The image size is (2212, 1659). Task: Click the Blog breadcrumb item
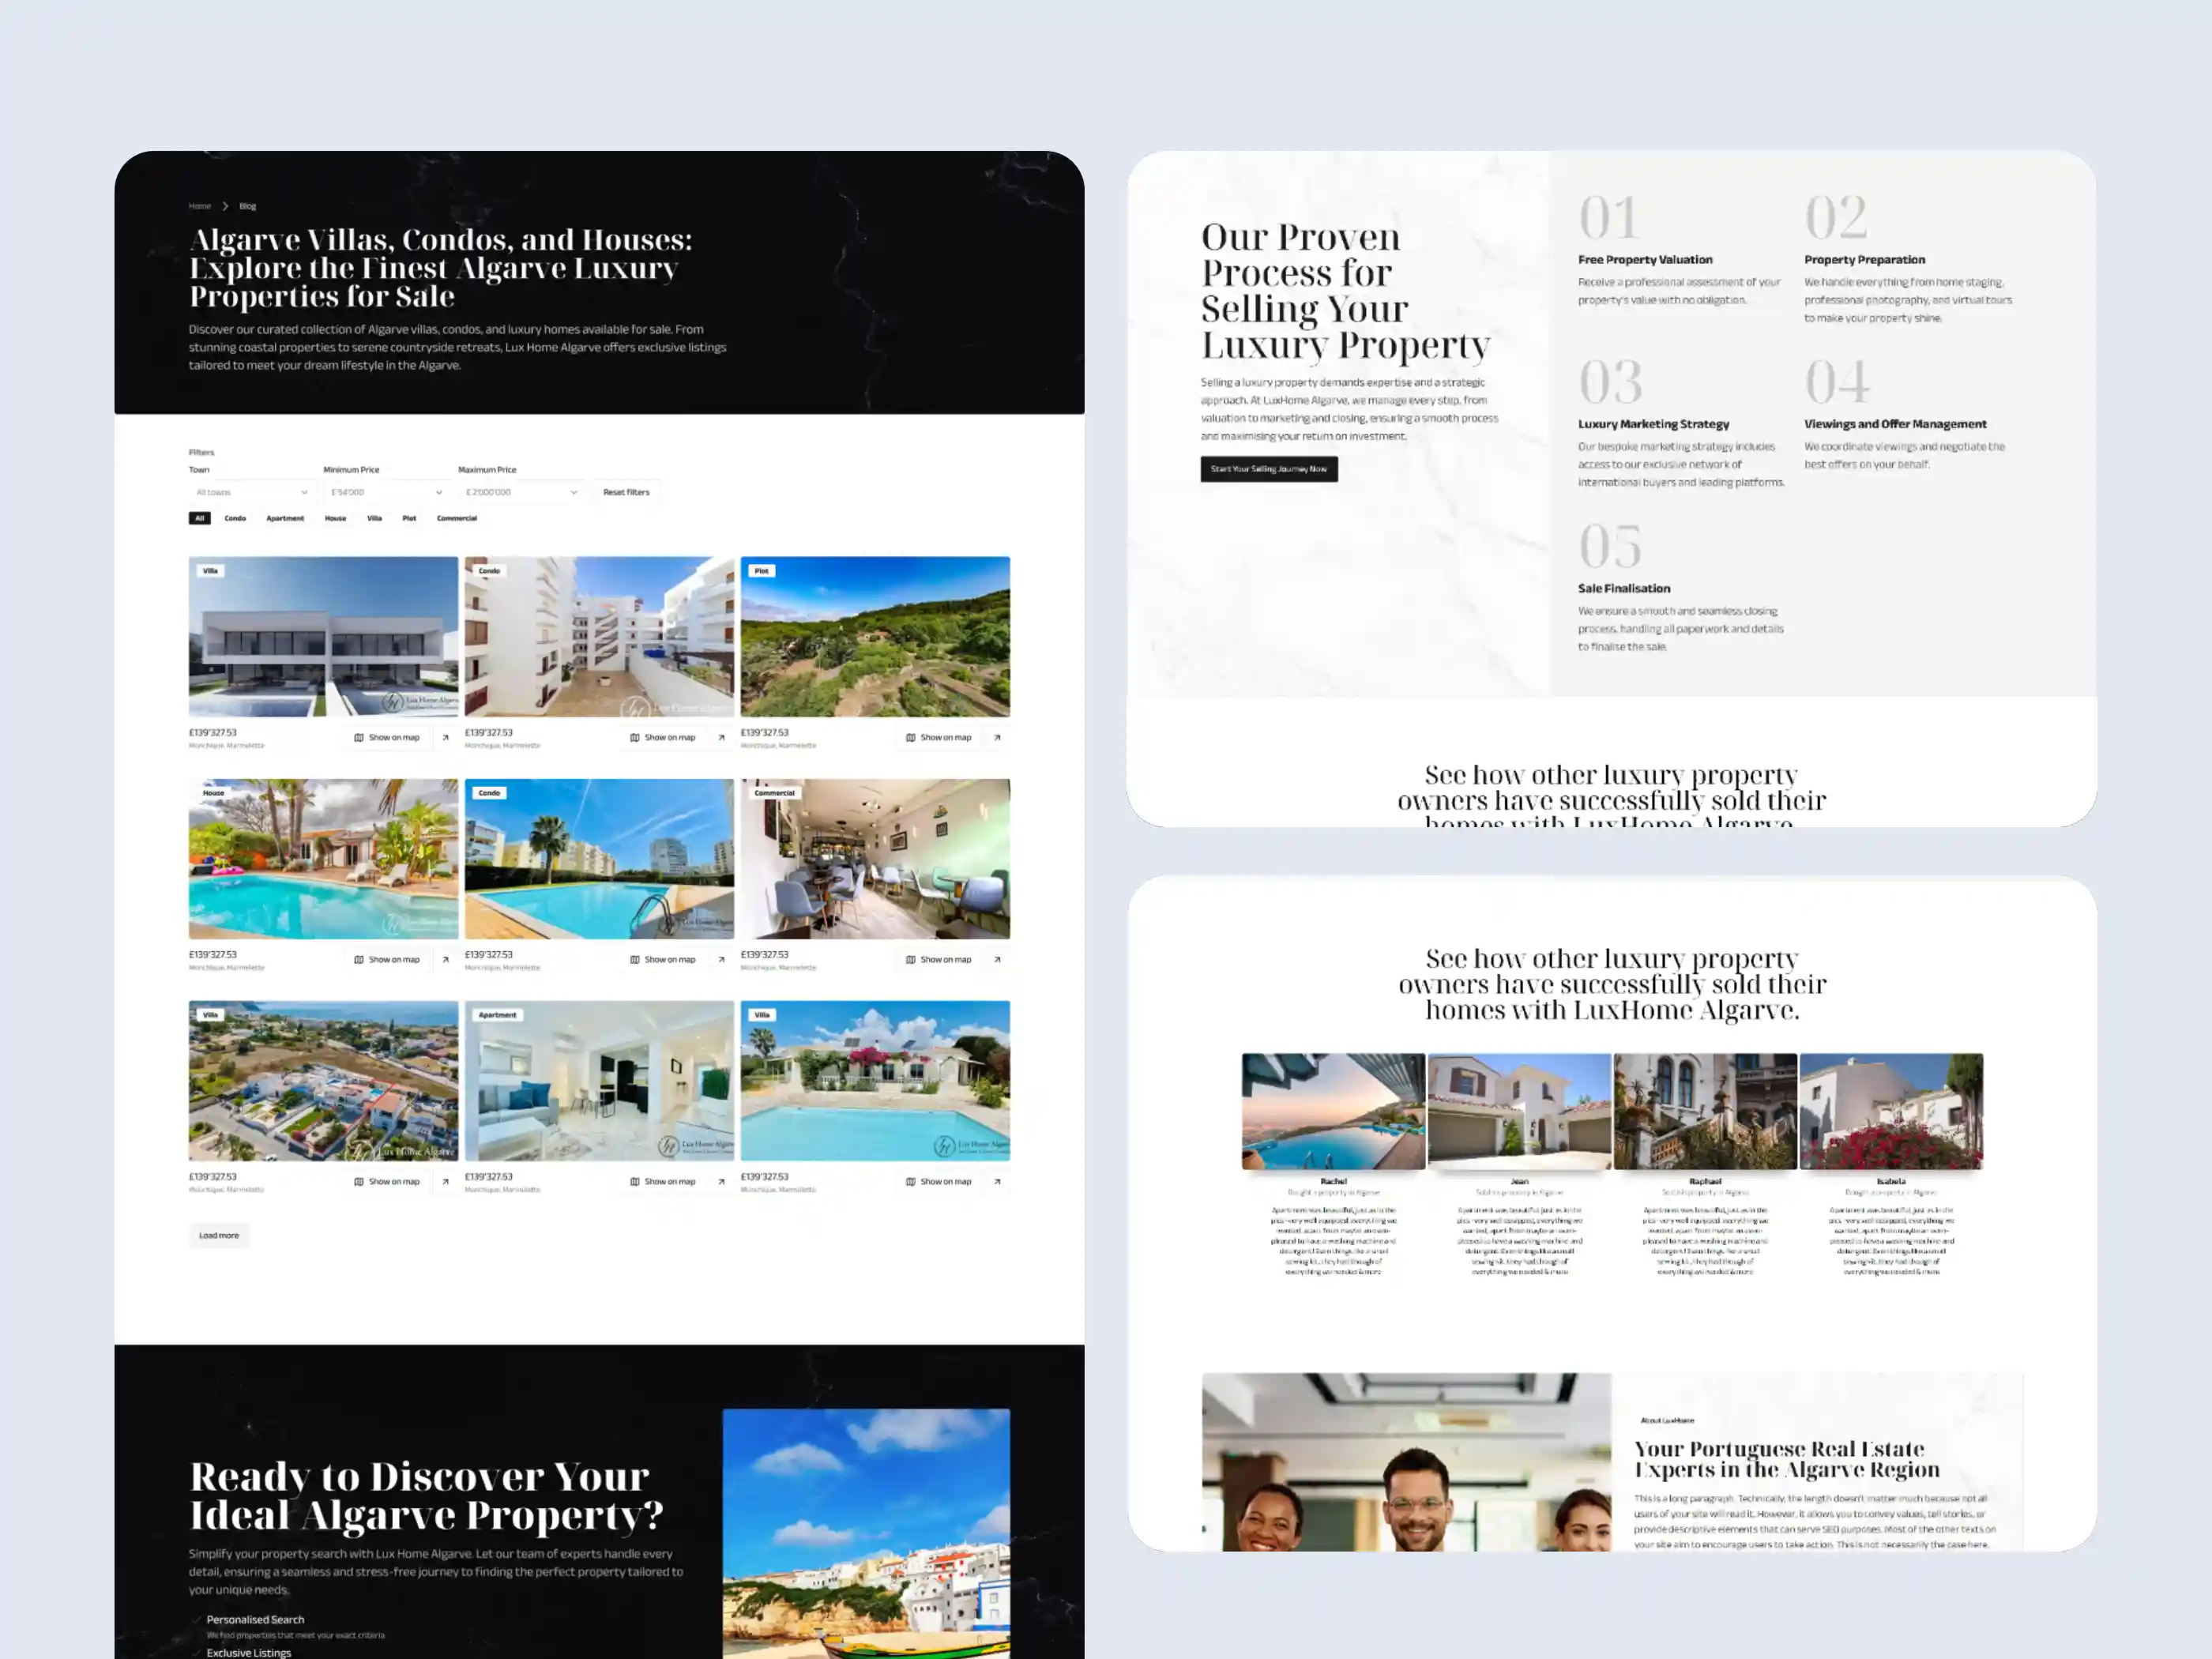pos(248,206)
